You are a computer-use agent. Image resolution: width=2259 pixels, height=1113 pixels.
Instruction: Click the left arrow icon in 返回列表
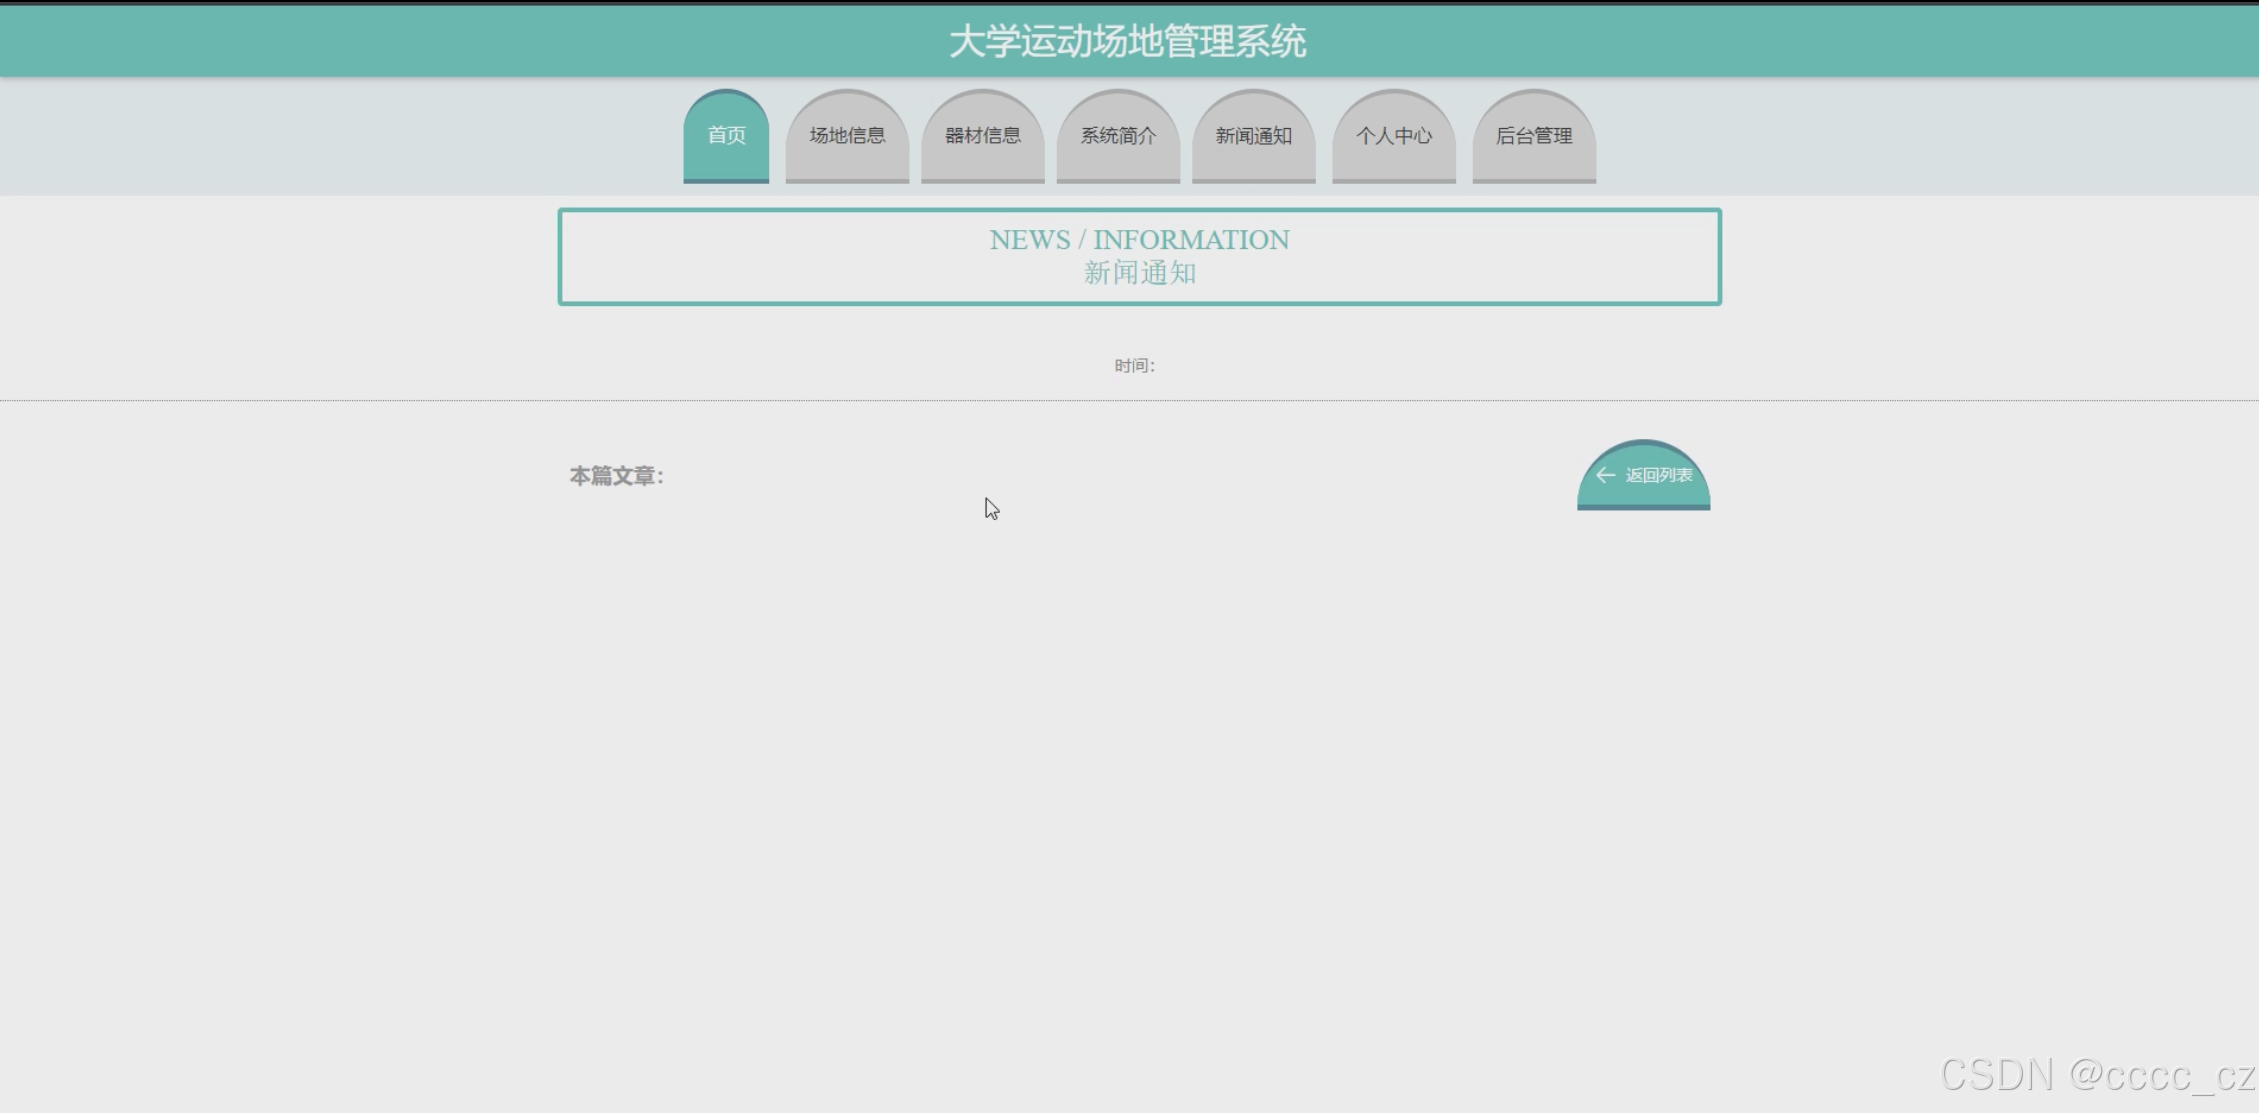(x=1605, y=475)
